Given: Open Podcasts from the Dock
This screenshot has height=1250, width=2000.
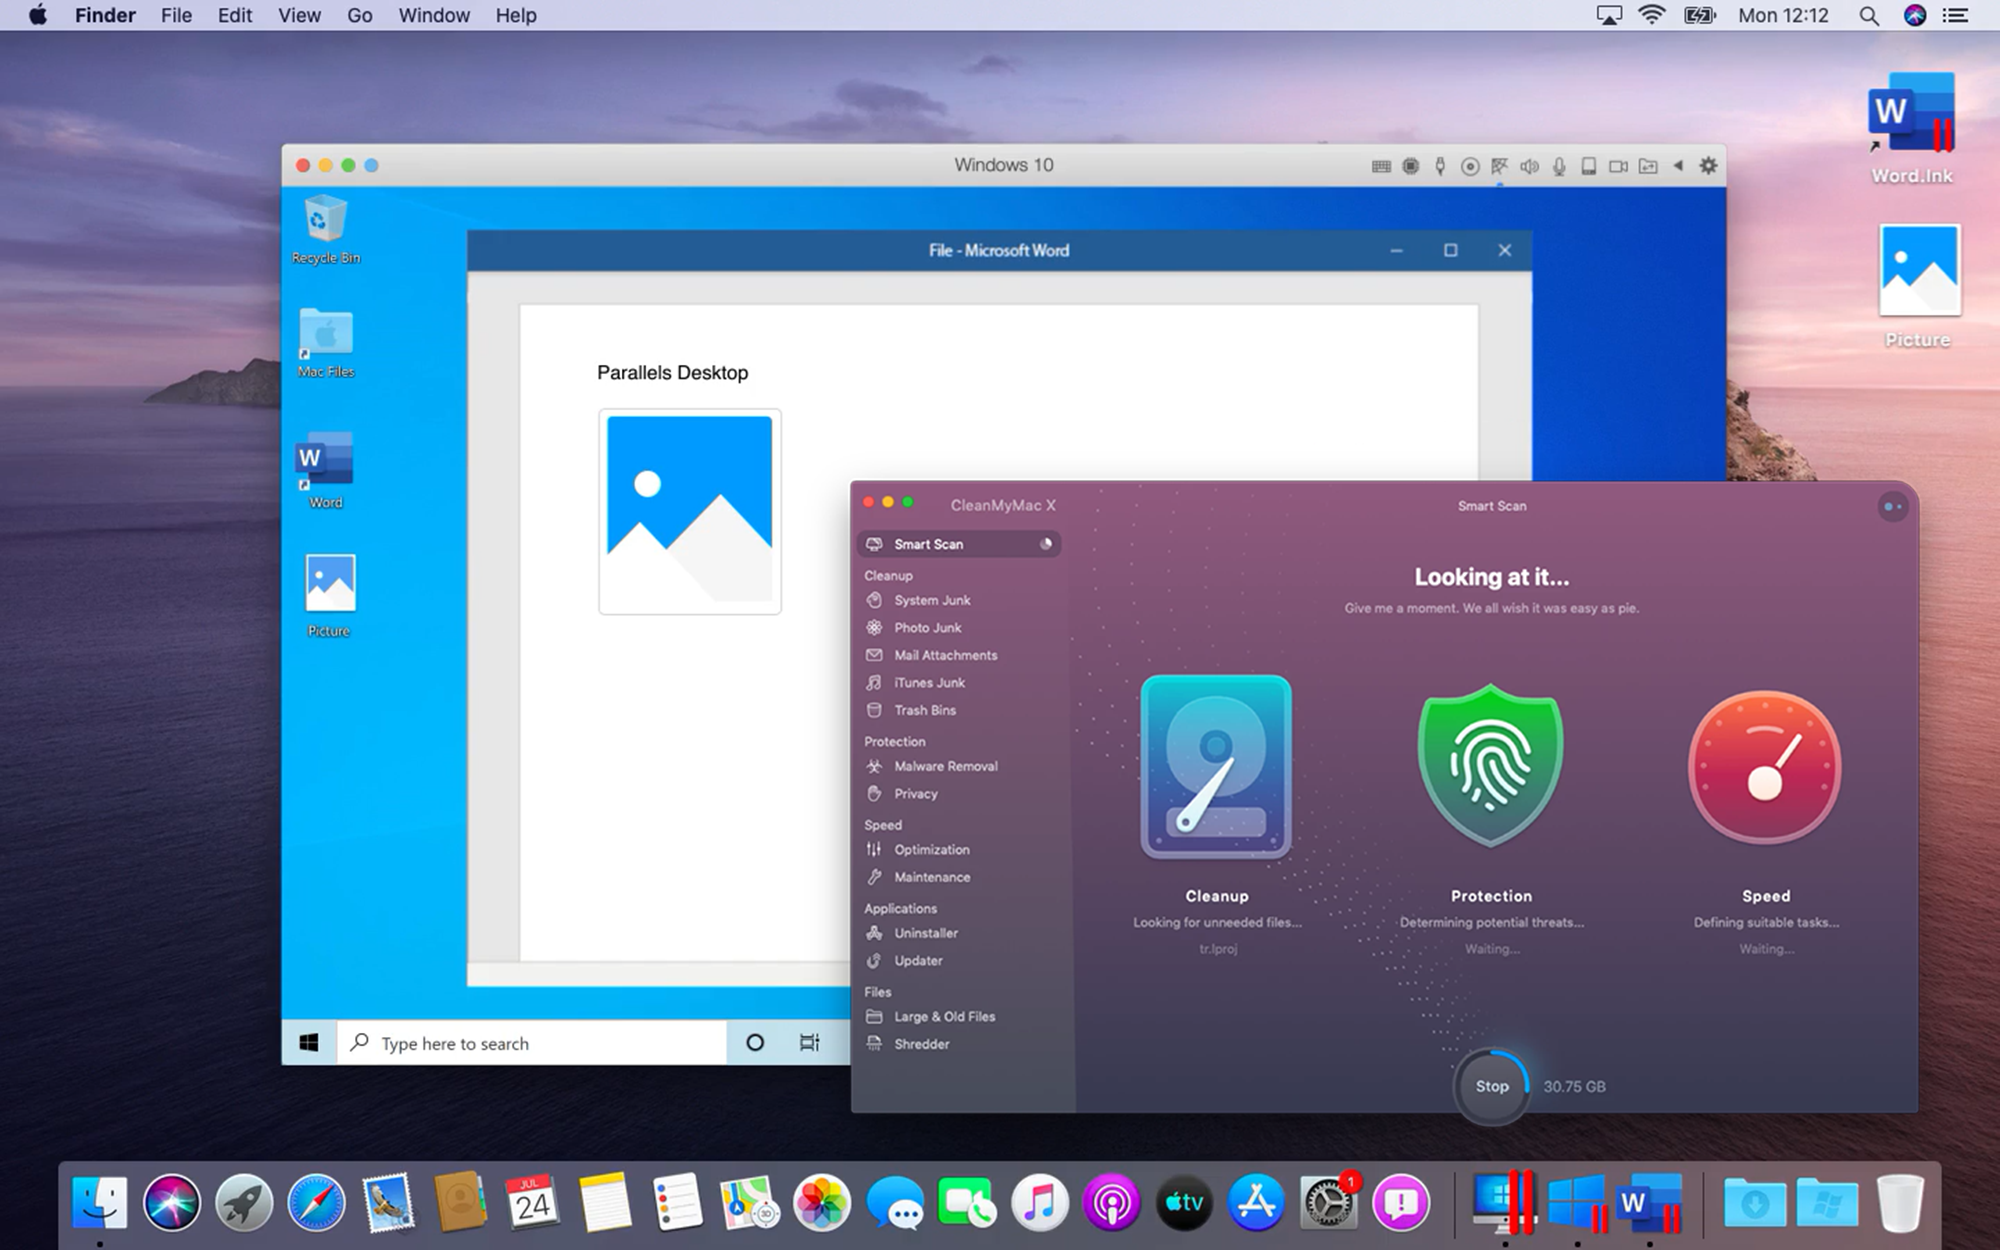Looking at the screenshot, I should [x=1111, y=1201].
